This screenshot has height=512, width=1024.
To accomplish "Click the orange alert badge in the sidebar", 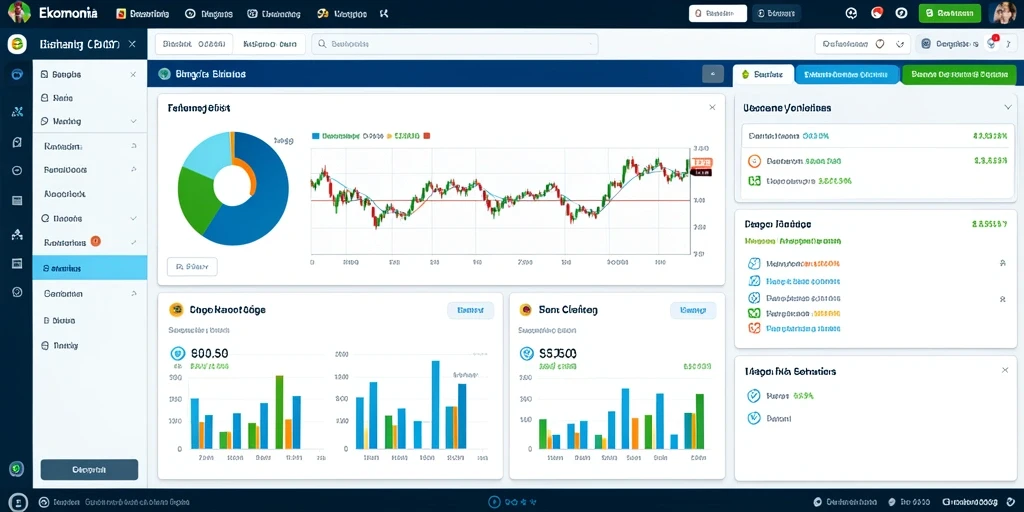I will click(x=95, y=241).
